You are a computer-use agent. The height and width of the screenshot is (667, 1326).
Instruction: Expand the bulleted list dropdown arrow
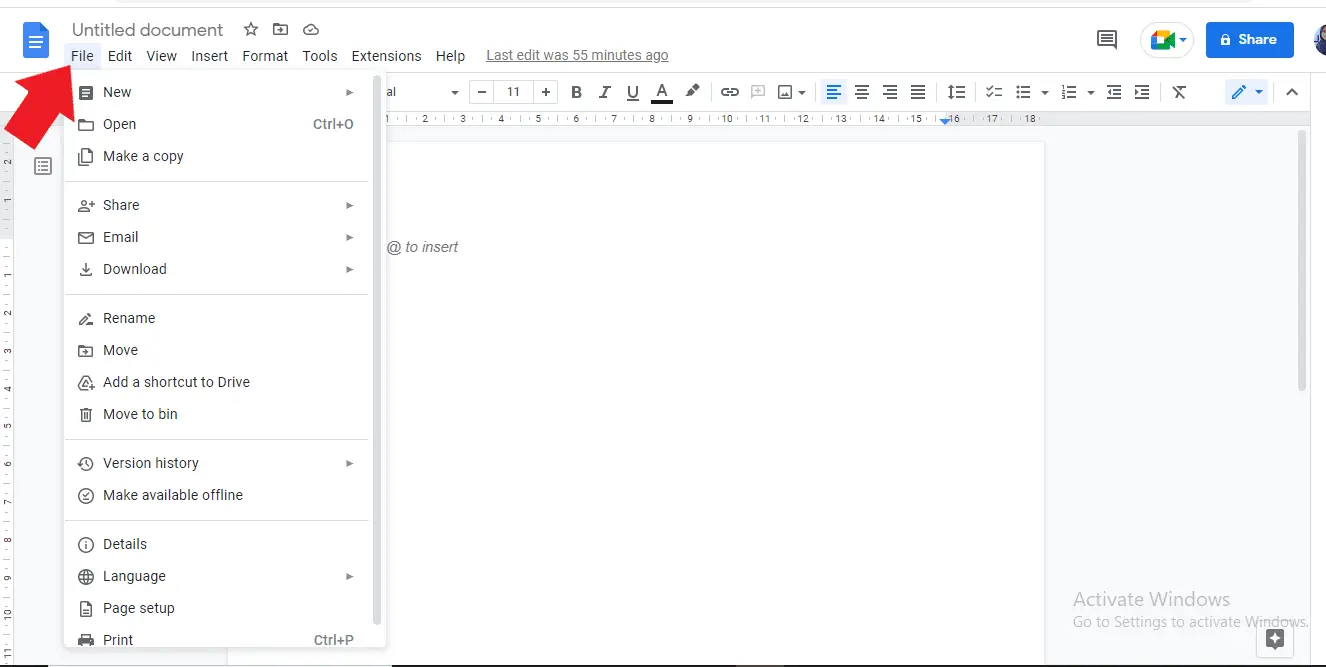[1044, 91]
